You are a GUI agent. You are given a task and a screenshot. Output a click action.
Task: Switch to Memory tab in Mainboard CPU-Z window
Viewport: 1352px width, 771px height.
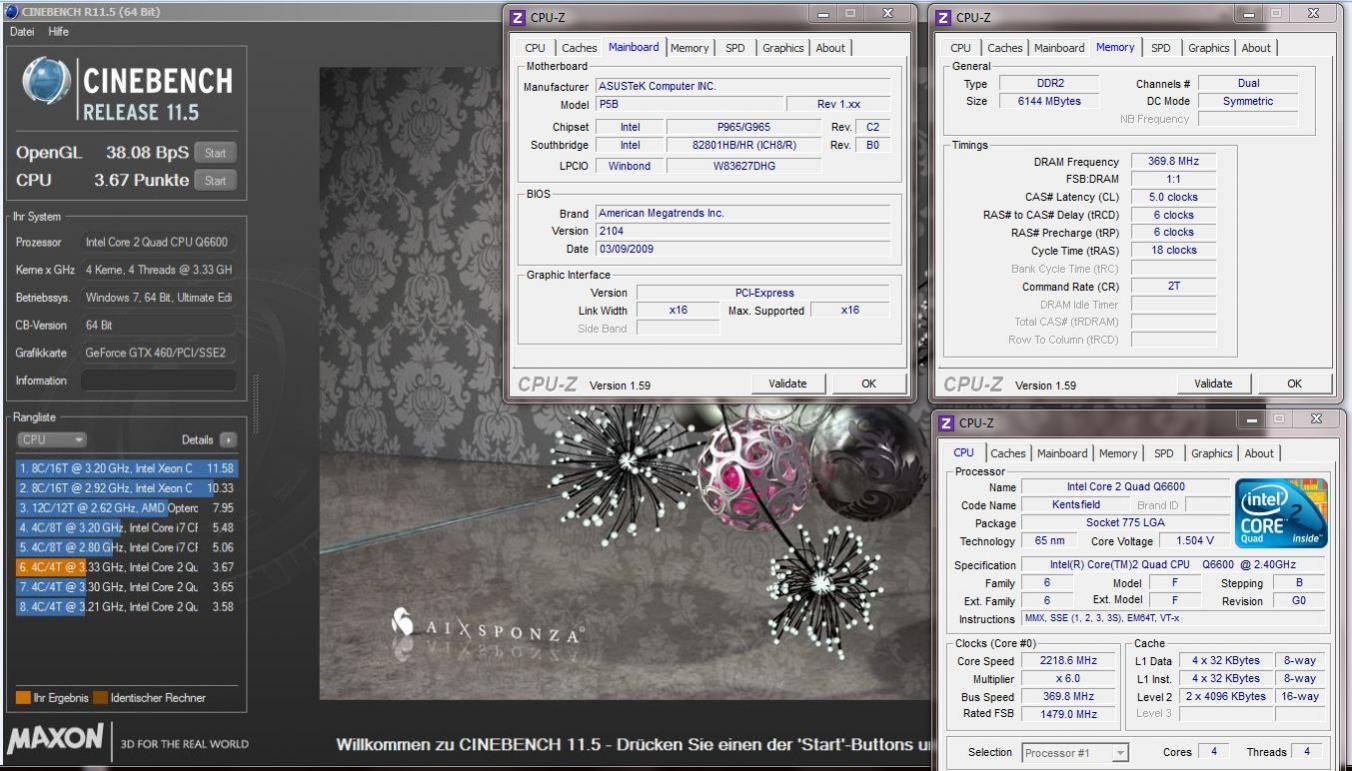tap(690, 48)
